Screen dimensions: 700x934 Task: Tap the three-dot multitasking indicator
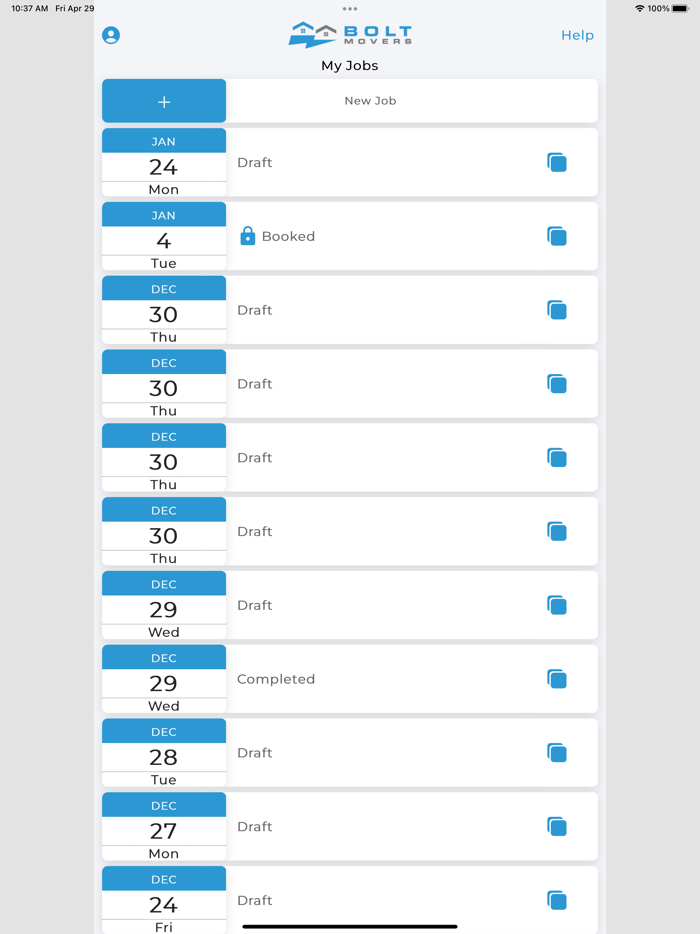(350, 9)
